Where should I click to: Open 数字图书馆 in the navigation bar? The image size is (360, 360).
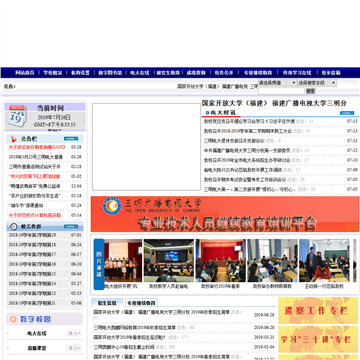coord(110,73)
